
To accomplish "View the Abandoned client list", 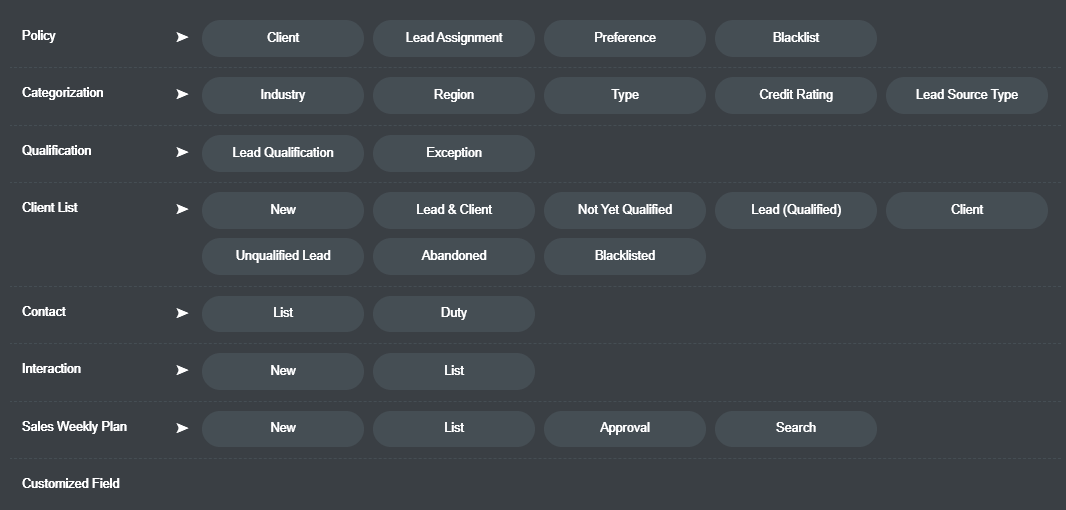I will pyautogui.click(x=453, y=256).
